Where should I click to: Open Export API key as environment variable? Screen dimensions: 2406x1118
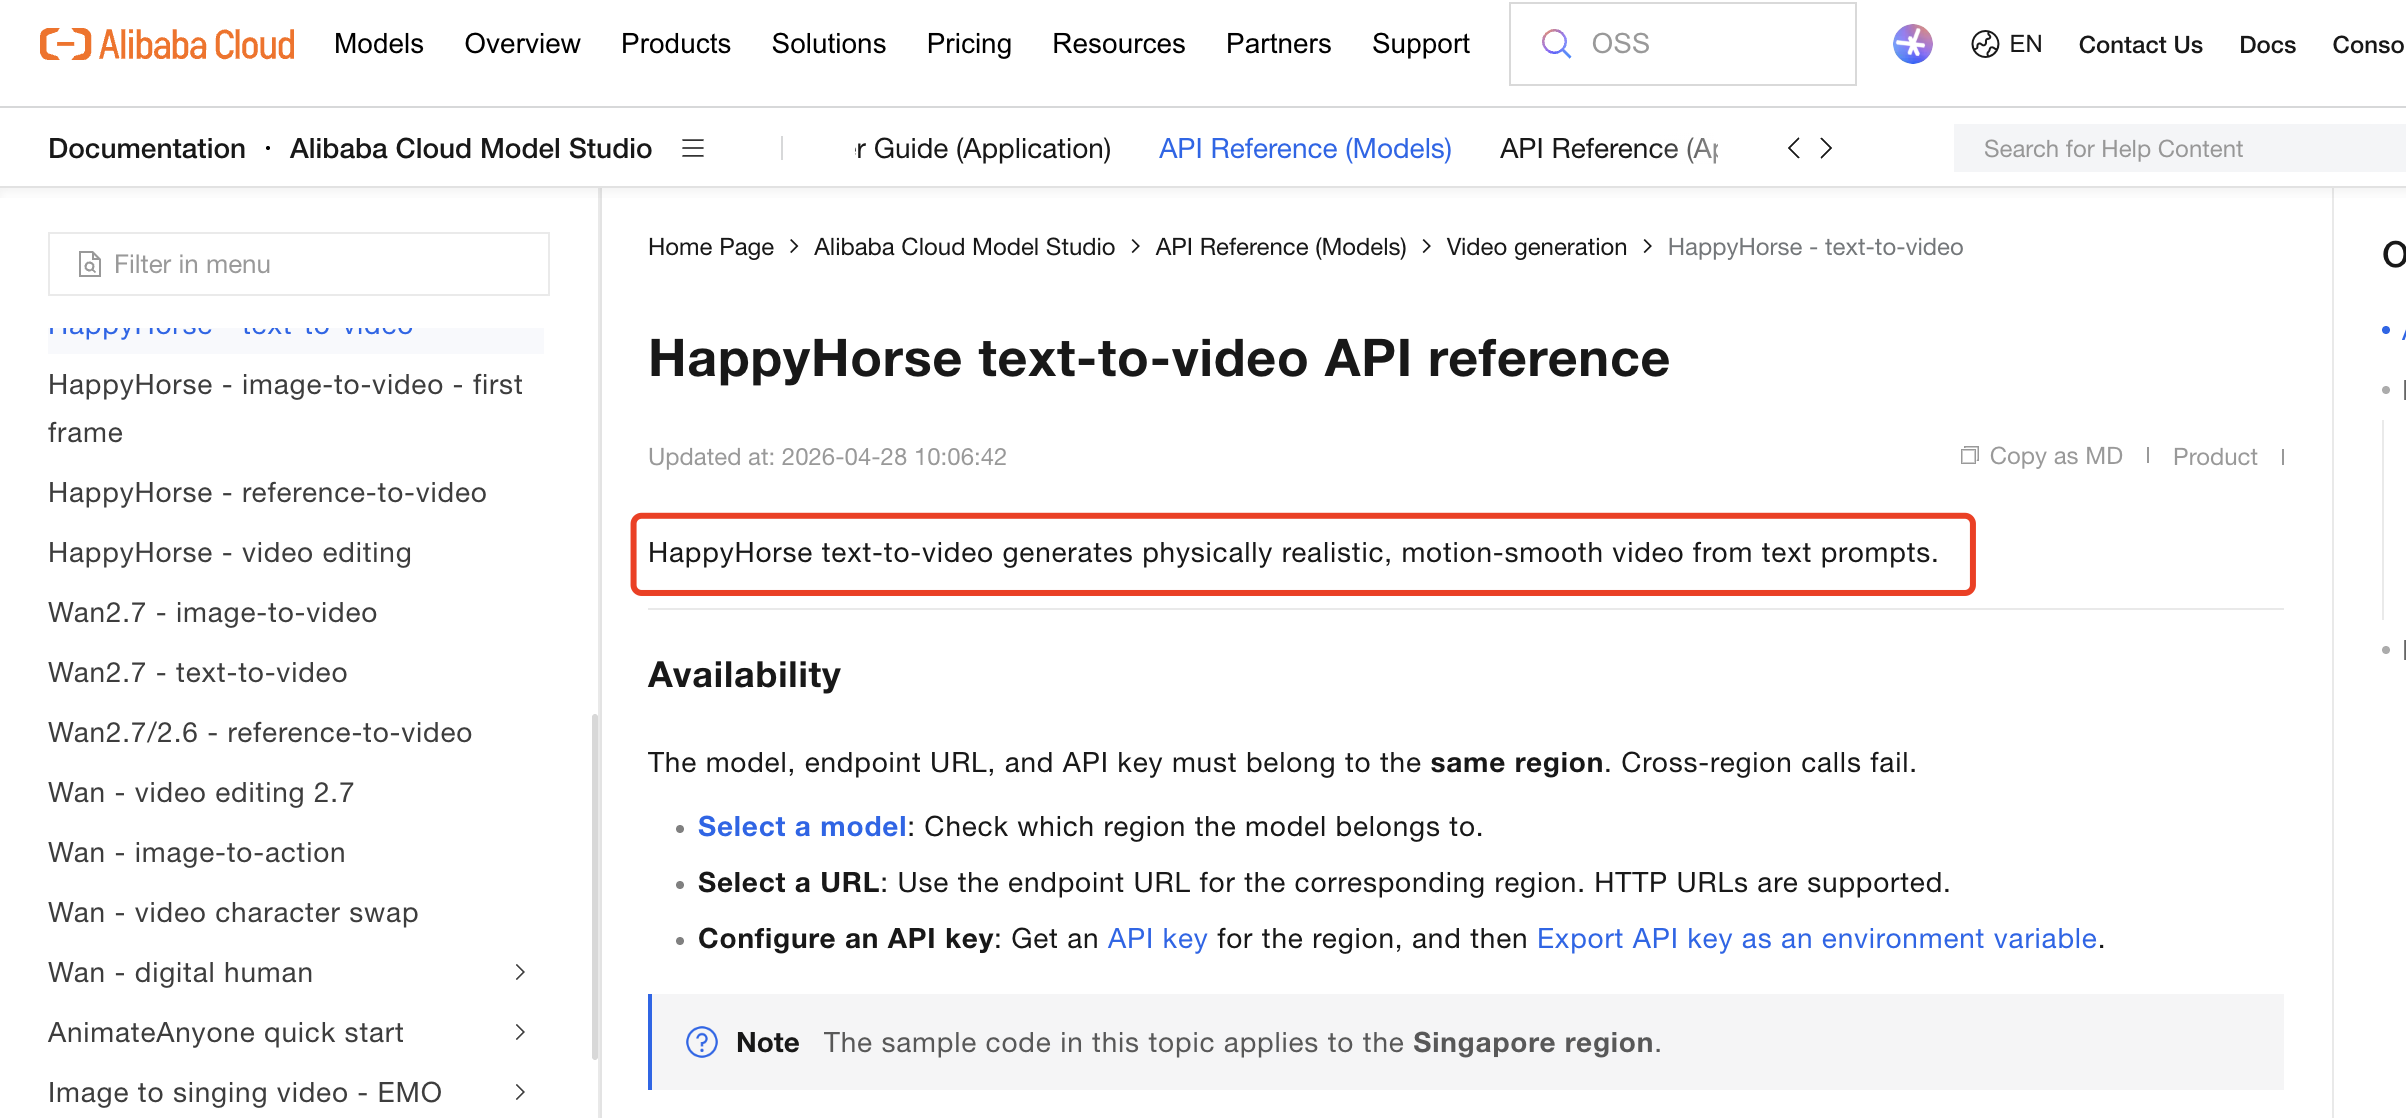click(x=1817, y=938)
